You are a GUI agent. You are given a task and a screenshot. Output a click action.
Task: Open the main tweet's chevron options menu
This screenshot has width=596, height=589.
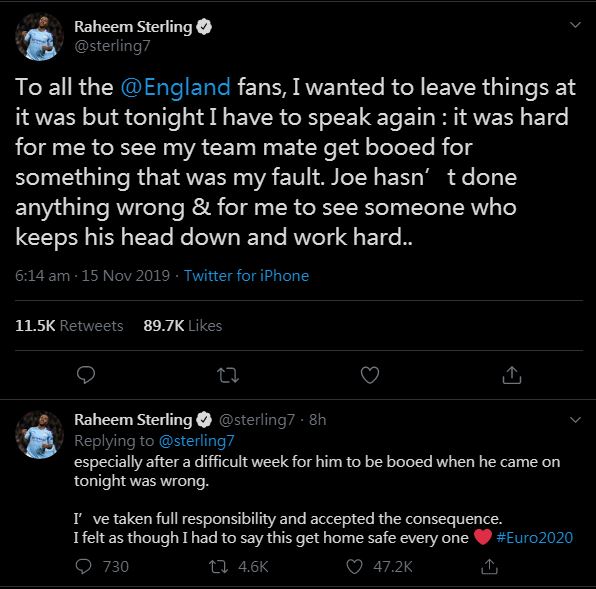click(x=575, y=25)
